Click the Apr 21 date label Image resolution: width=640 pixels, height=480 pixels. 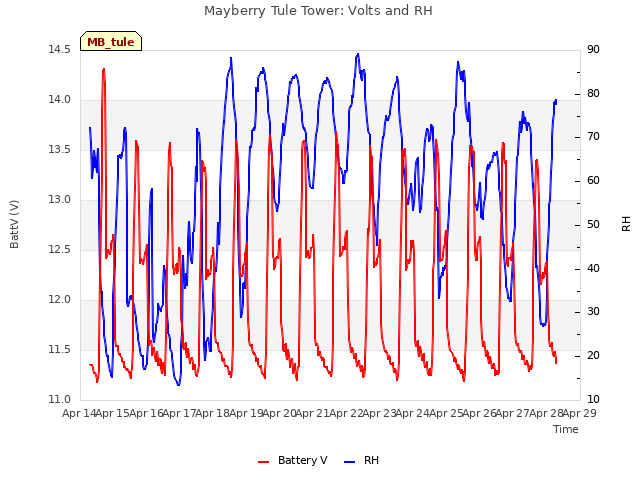coord(313,413)
